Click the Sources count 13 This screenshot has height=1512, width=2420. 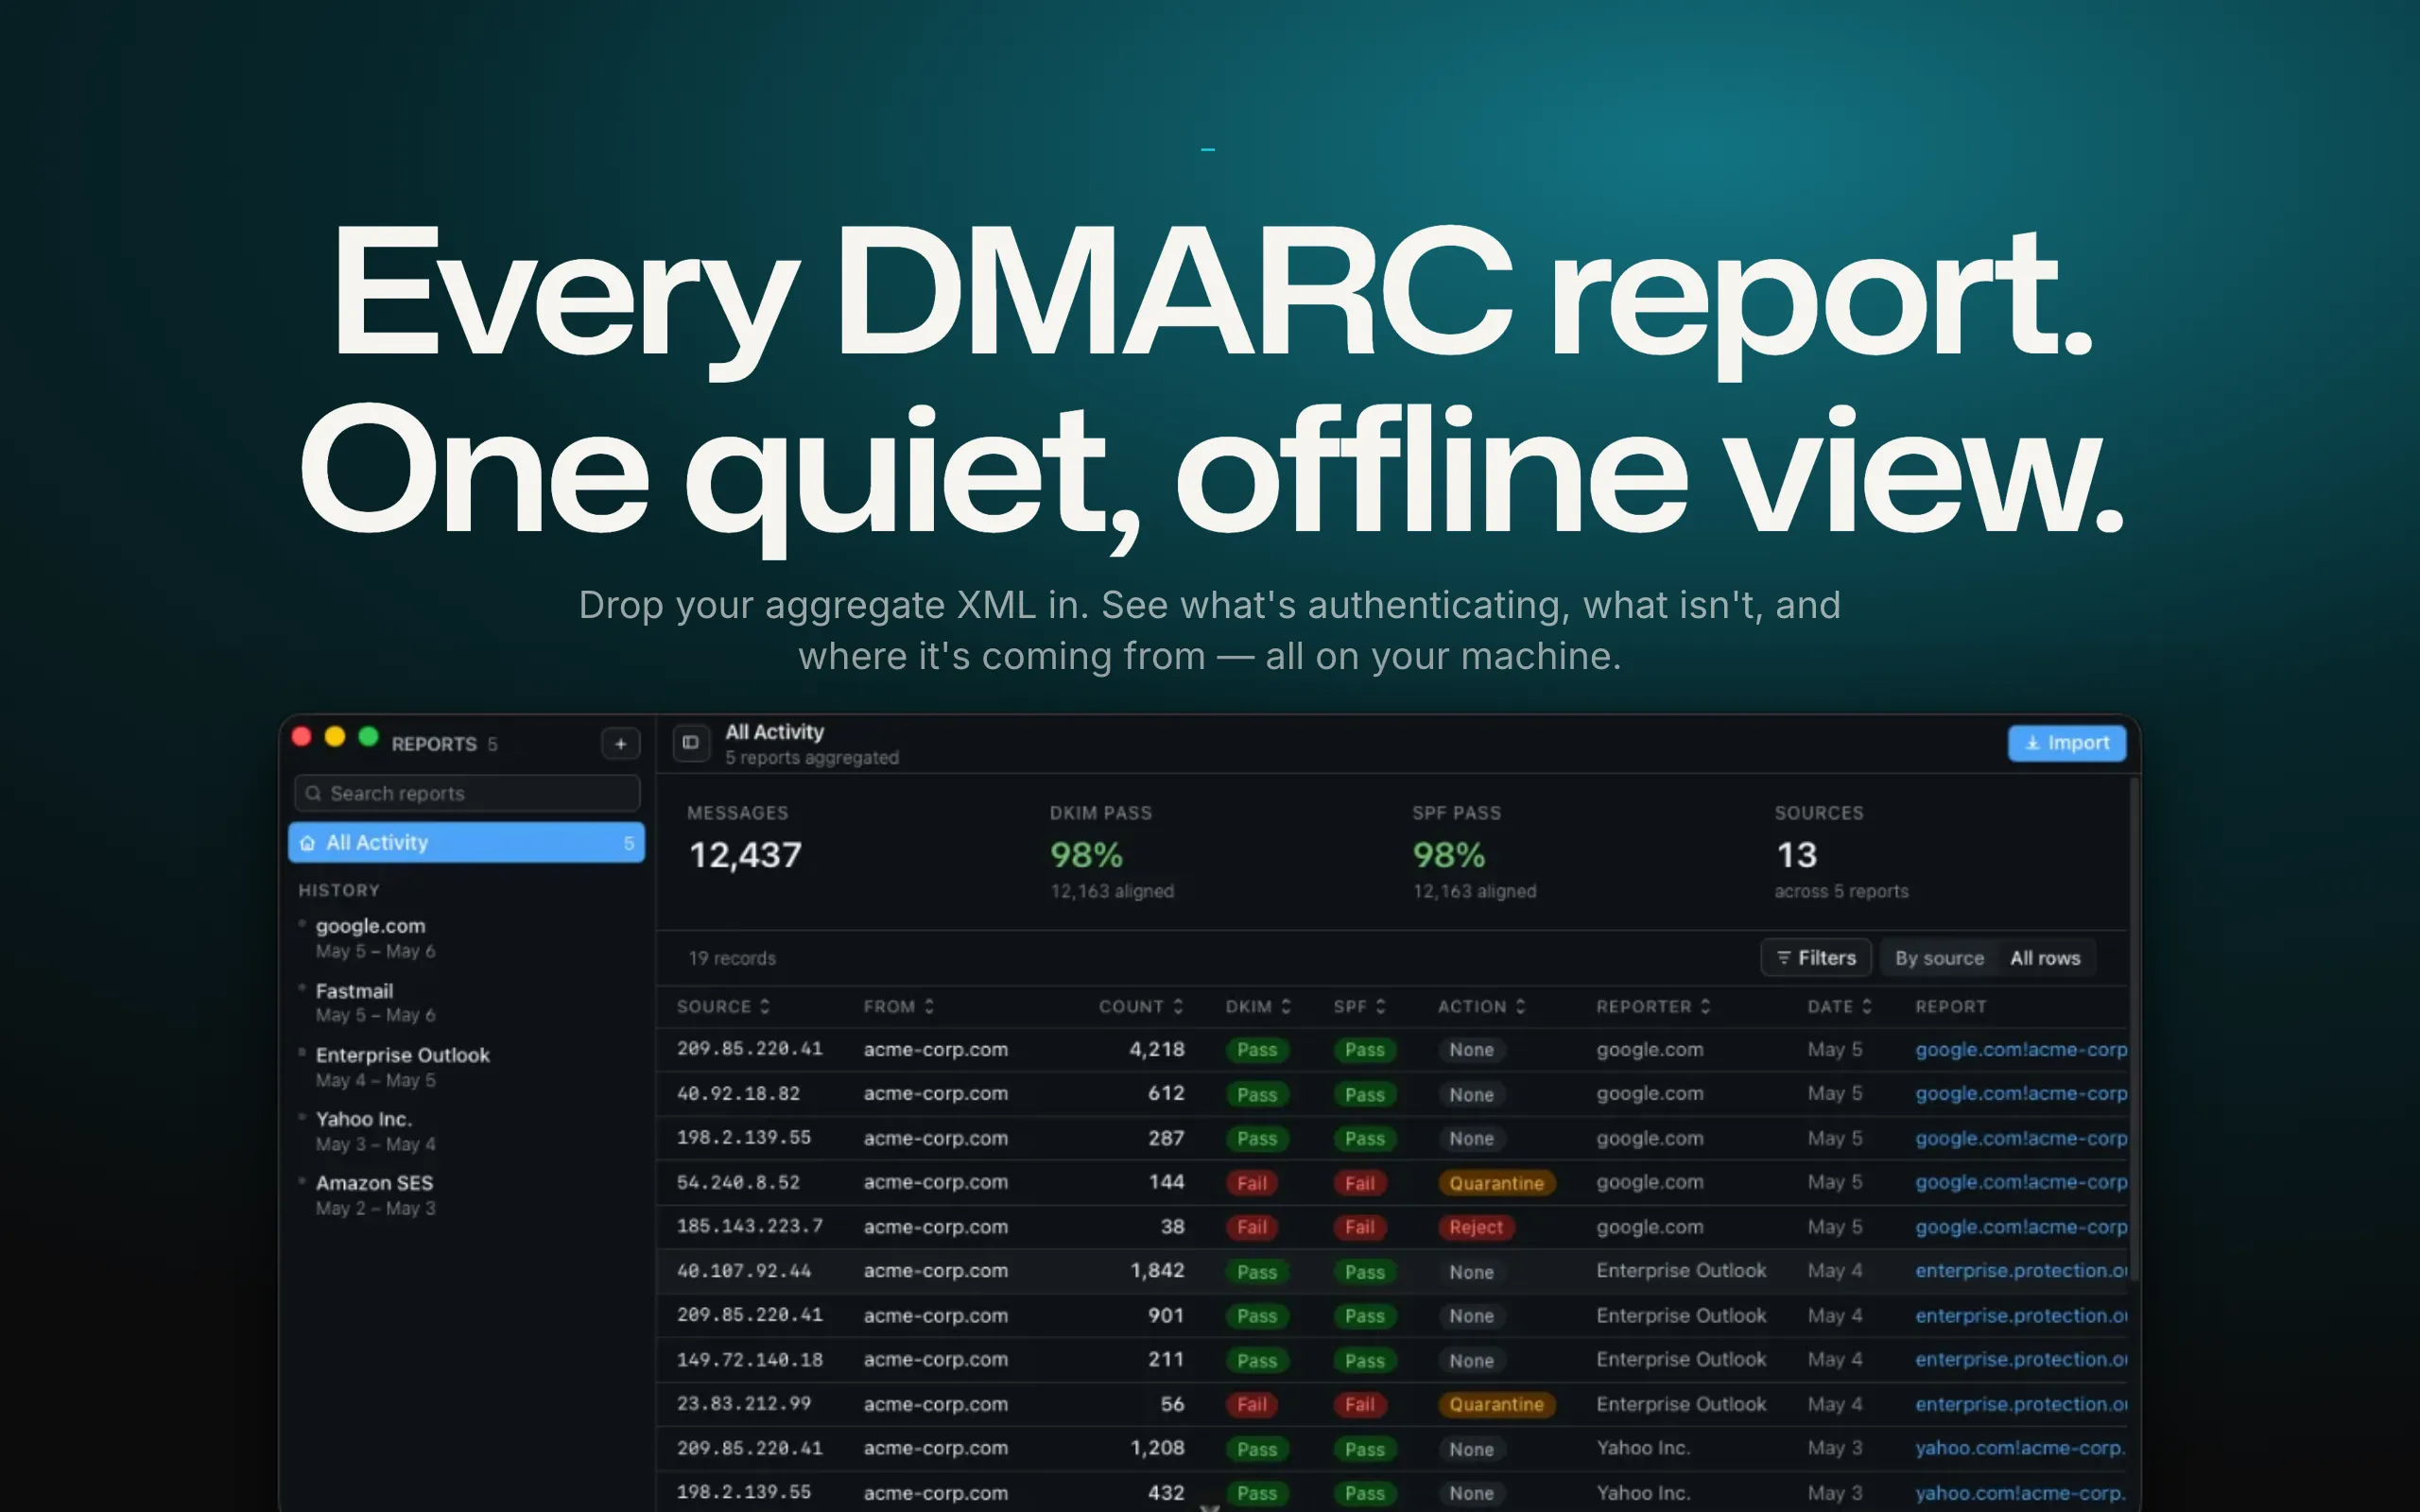coord(1796,855)
